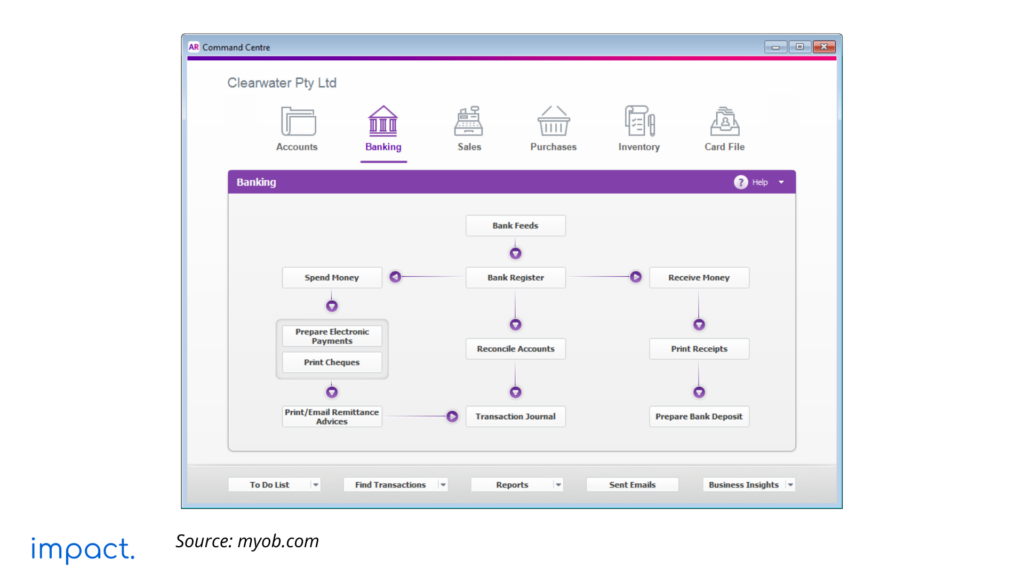Click the Find Transactions button

[391, 485]
